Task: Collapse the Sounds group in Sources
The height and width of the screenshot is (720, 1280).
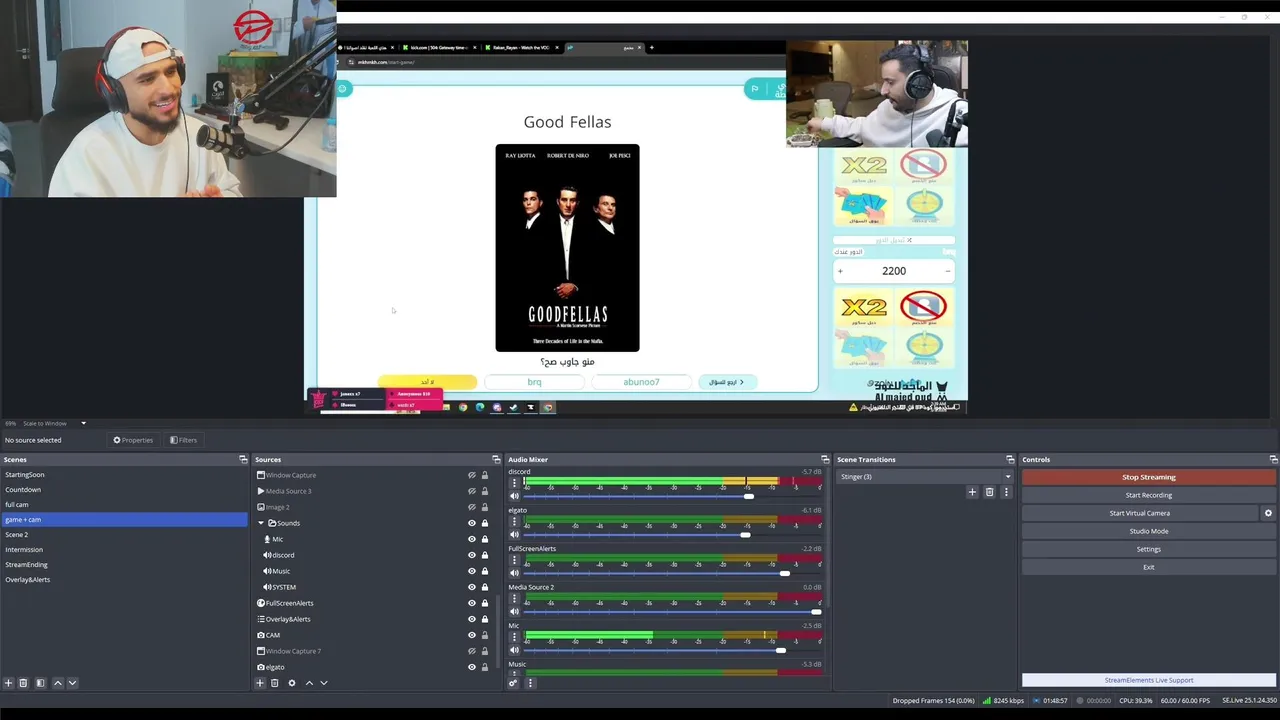Action: coord(261,523)
